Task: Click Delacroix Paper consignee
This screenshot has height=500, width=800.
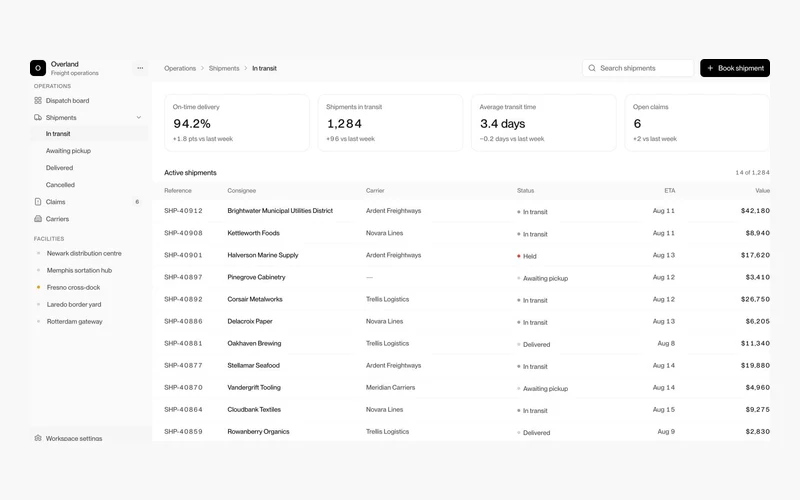Action: [250, 321]
